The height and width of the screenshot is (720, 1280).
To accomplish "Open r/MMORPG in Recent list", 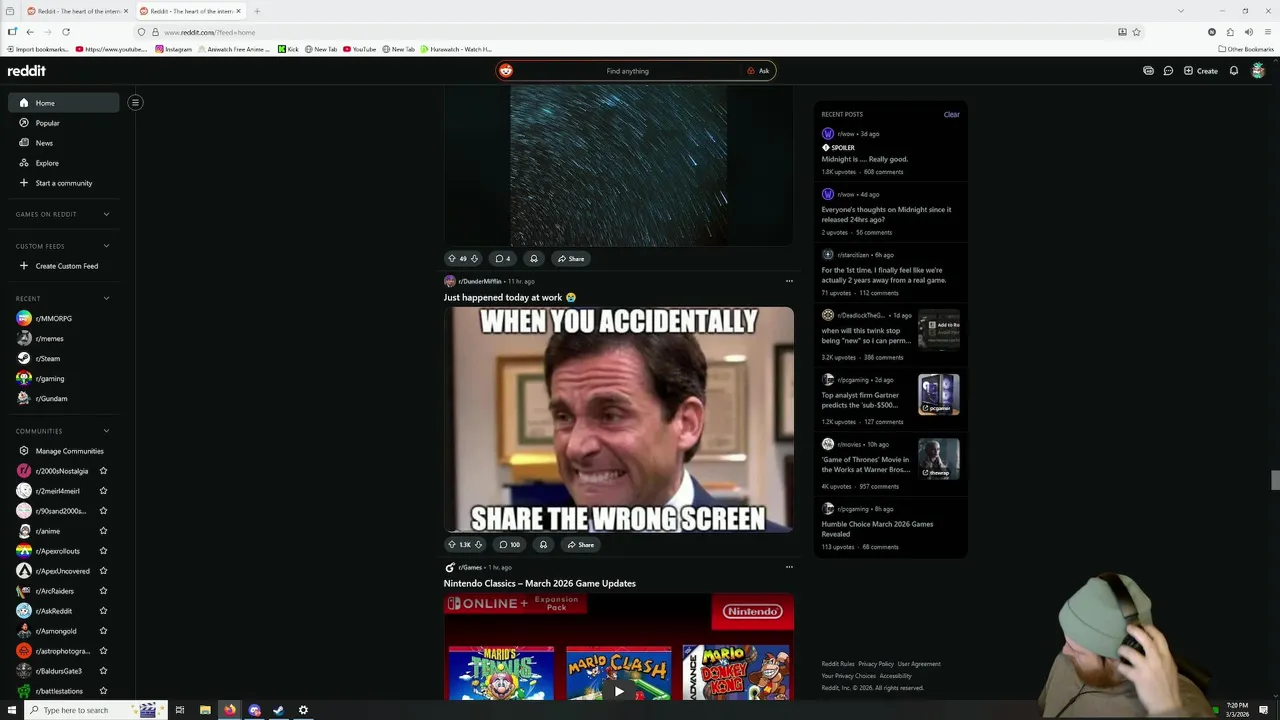I will [64, 318].
